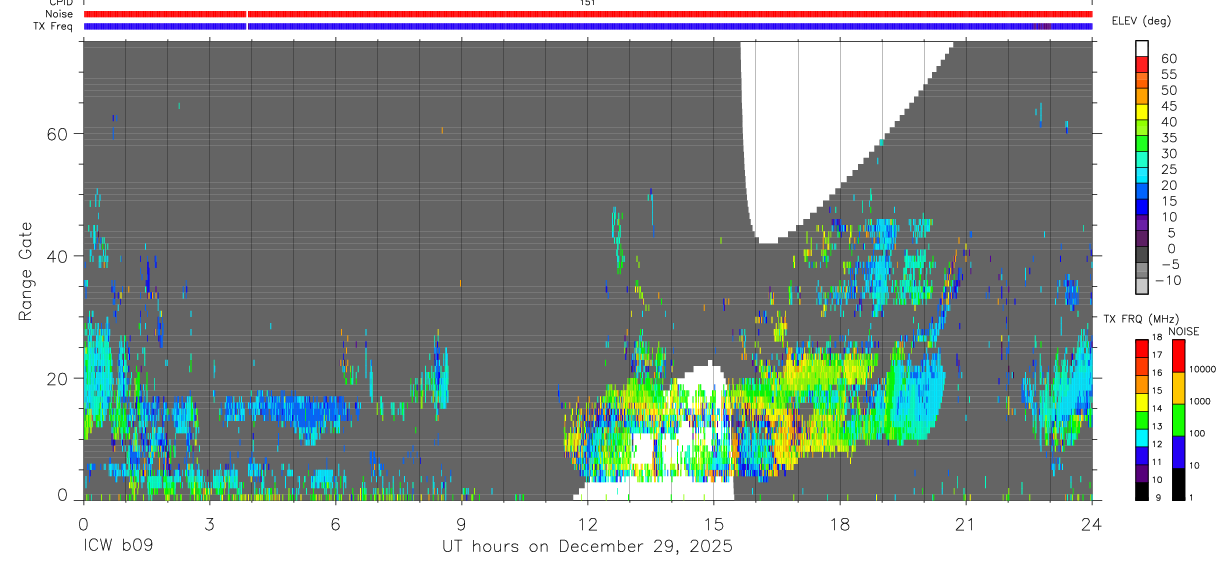Click the 'Range Gate' y-axis title
Screen dimensions: 1228x567
(26, 271)
